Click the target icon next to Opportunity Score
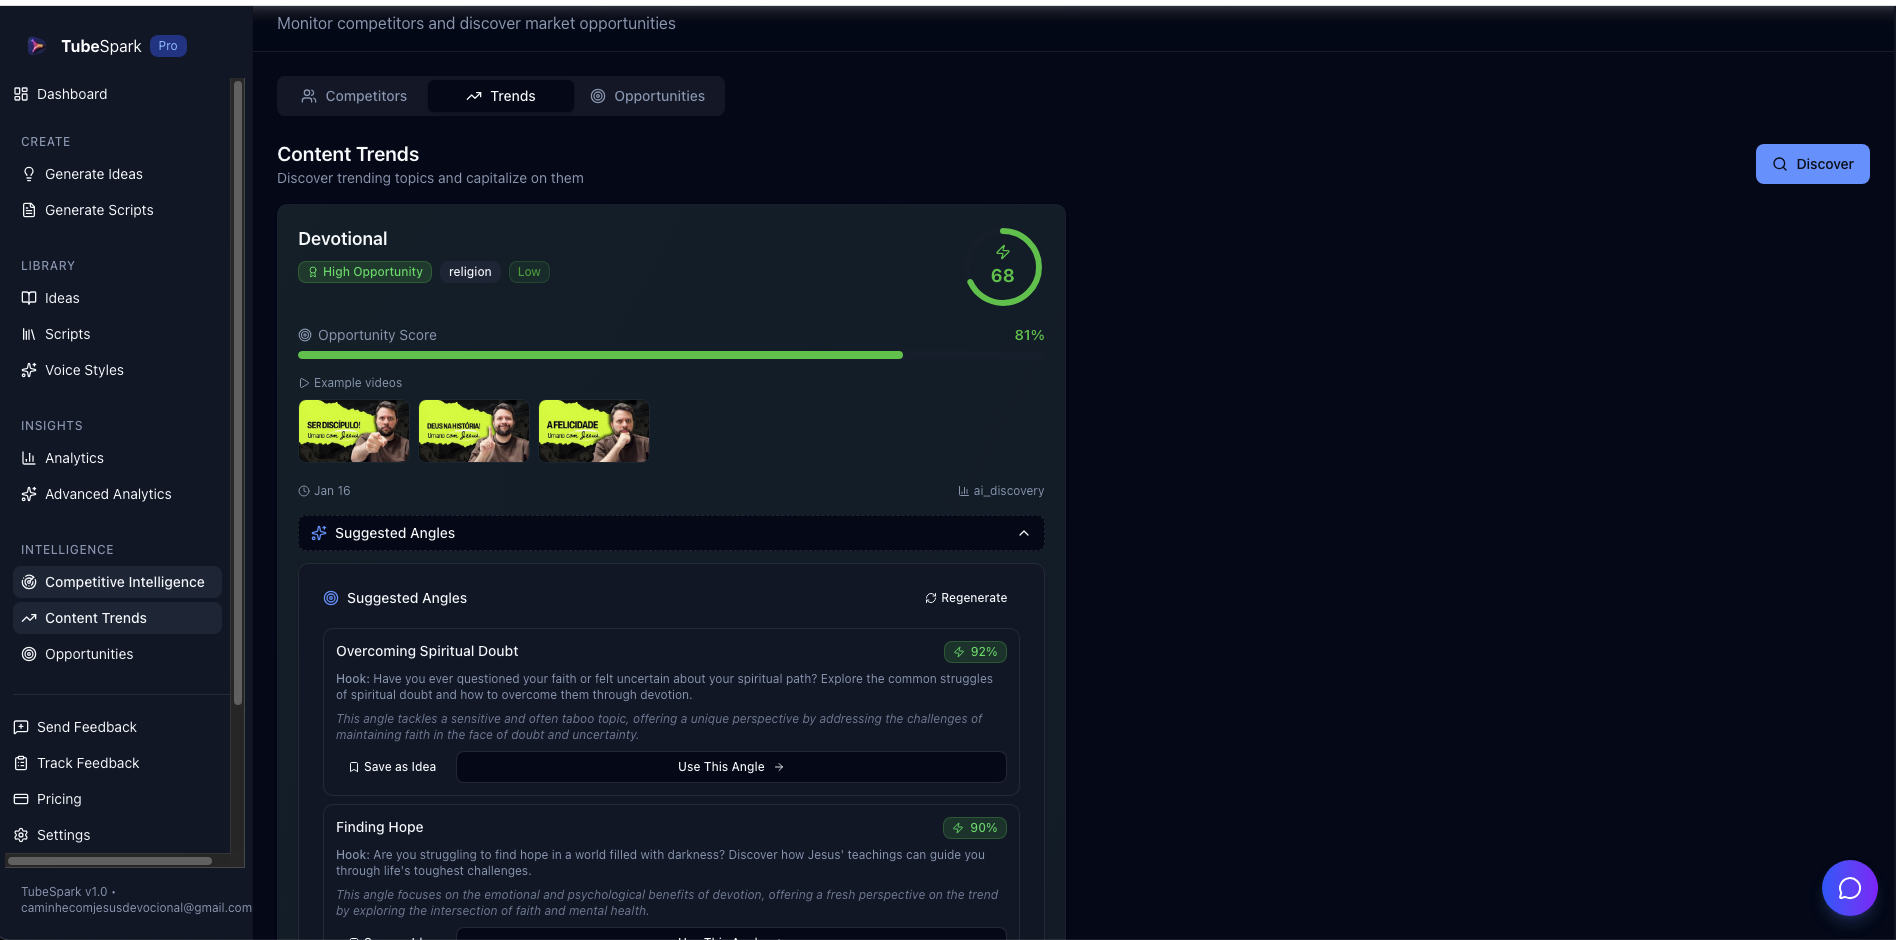This screenshot has width=1896, height=940. point(305,335)
